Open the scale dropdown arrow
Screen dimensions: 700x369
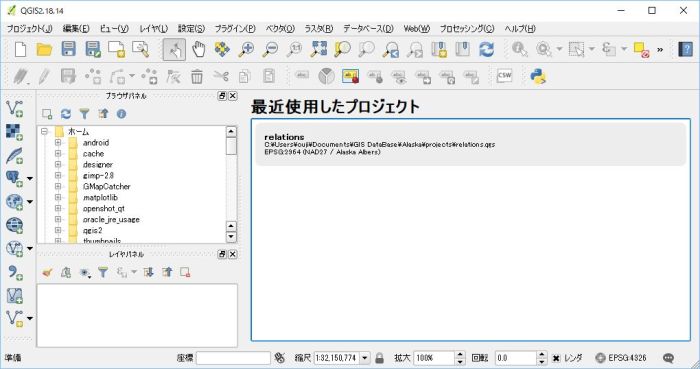(365, 358)
